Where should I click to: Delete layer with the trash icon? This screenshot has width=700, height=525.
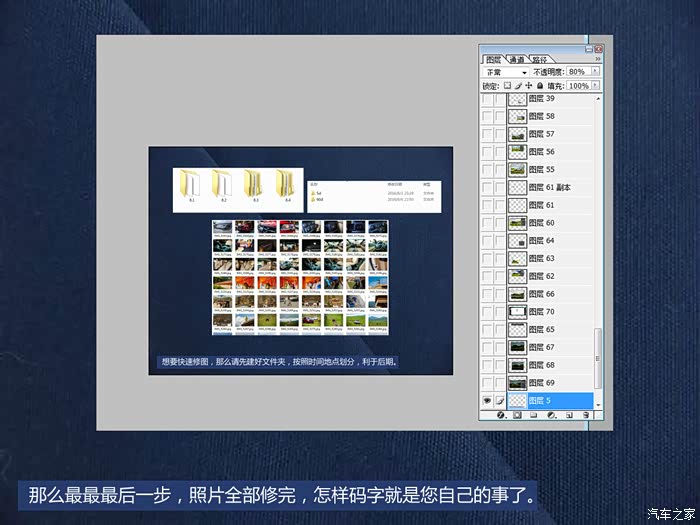click(x=586, y=414)
